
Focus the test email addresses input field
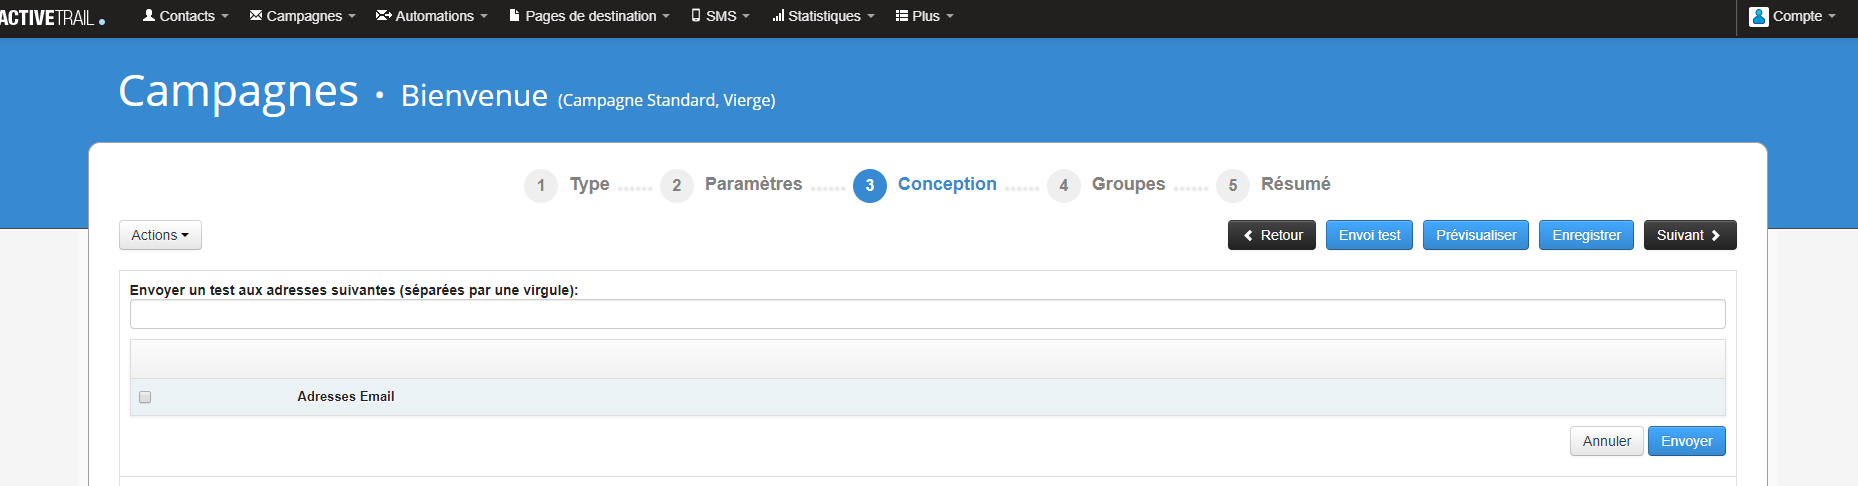point(927,314)
